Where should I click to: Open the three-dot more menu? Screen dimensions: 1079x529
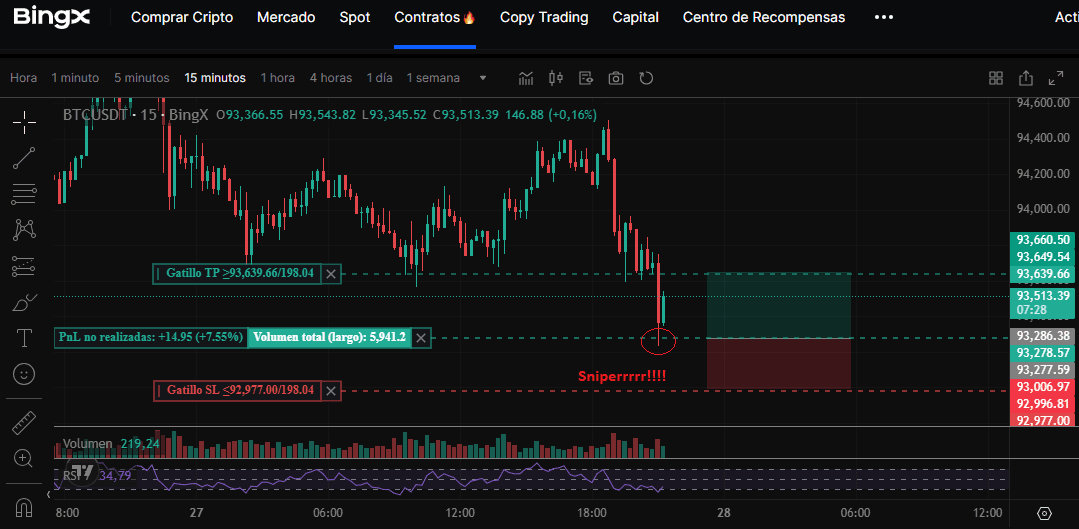884,17
